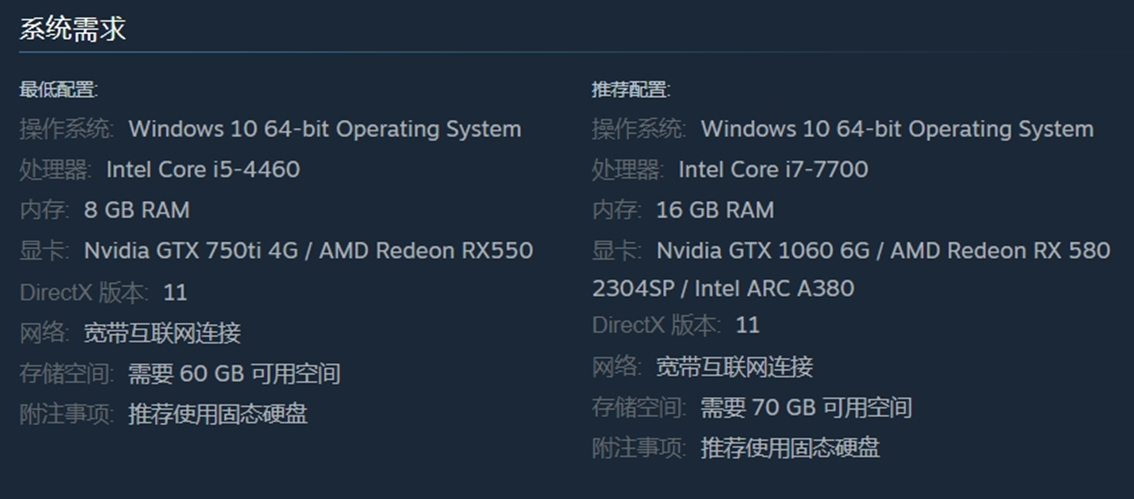Click the recommended column's 推荐使用固态硬盘 note

coord(790,448)
